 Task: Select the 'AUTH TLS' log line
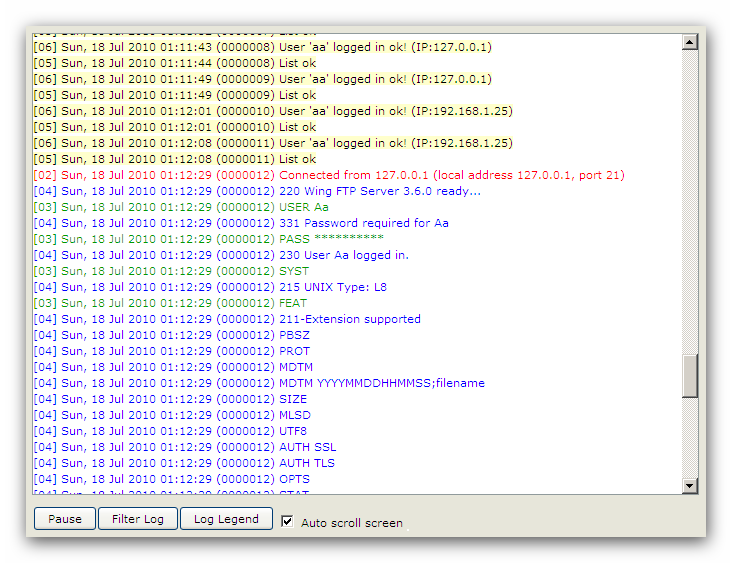click(184, 463)
